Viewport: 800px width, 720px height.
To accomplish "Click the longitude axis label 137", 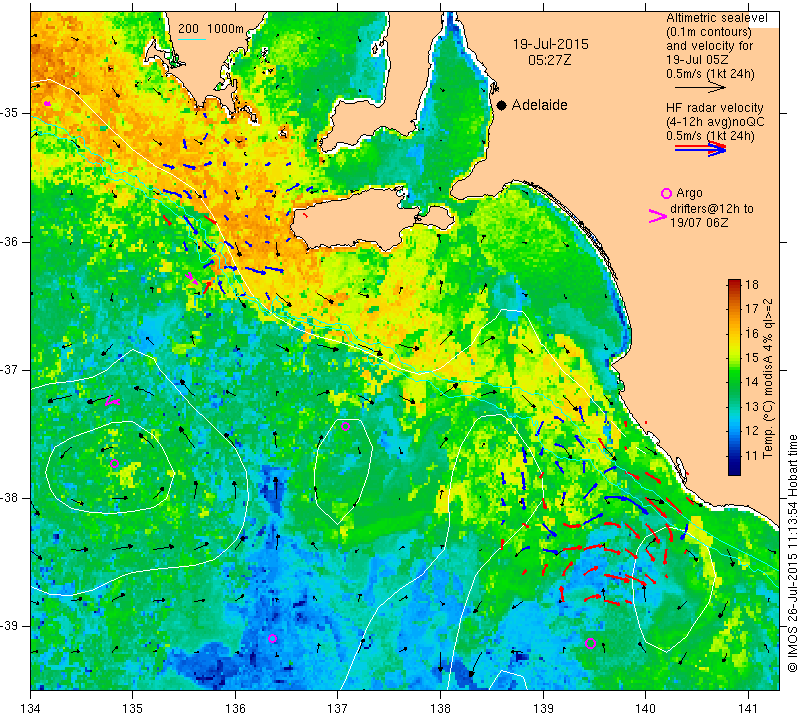I will 337,709.
